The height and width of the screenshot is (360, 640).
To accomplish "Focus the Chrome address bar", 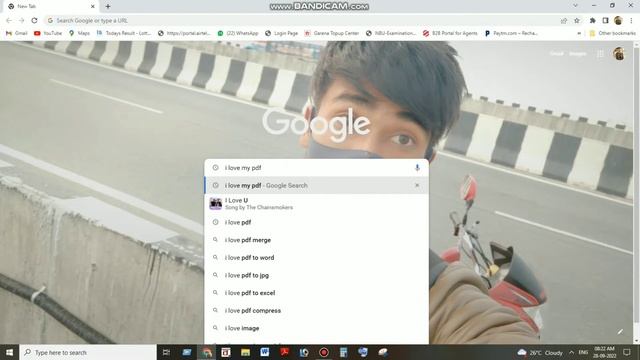I will 300,20.
